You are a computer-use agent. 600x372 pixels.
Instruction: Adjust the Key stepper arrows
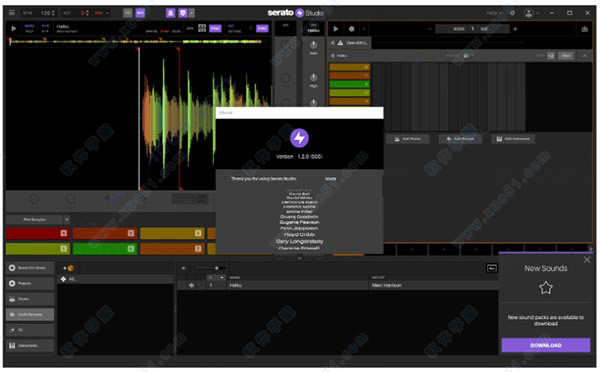[87, 13]
